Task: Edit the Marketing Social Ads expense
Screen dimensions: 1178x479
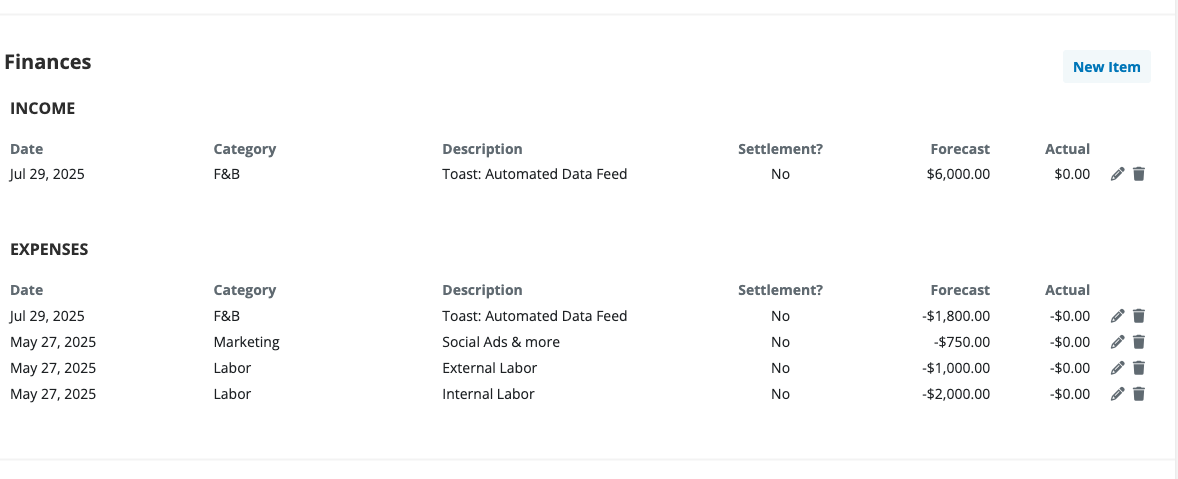Action: (1117, 342)
